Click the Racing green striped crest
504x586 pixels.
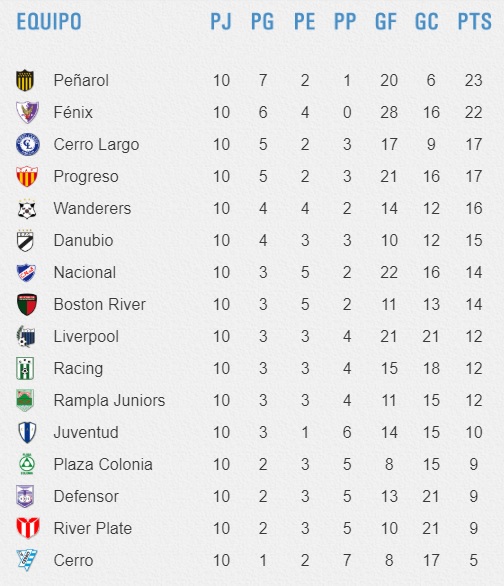(25, 368)
